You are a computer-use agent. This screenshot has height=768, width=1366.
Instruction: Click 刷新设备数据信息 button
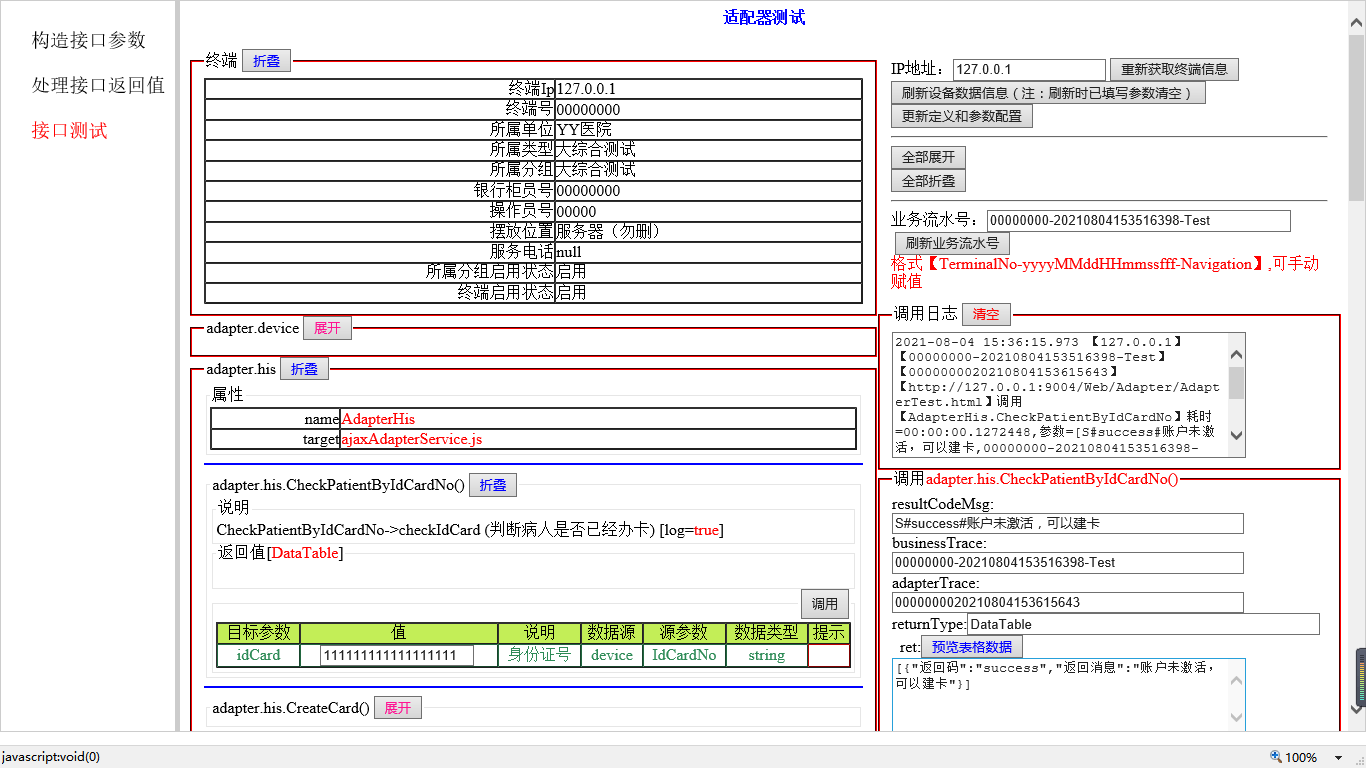(x=1048, y=93)
